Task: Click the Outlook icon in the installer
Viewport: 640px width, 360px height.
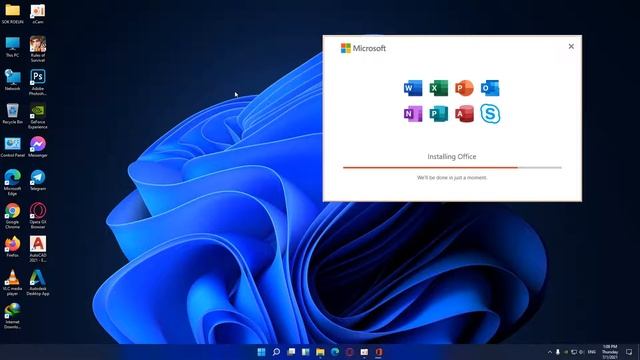Action: pyautogui.click(x=490, y=88)
